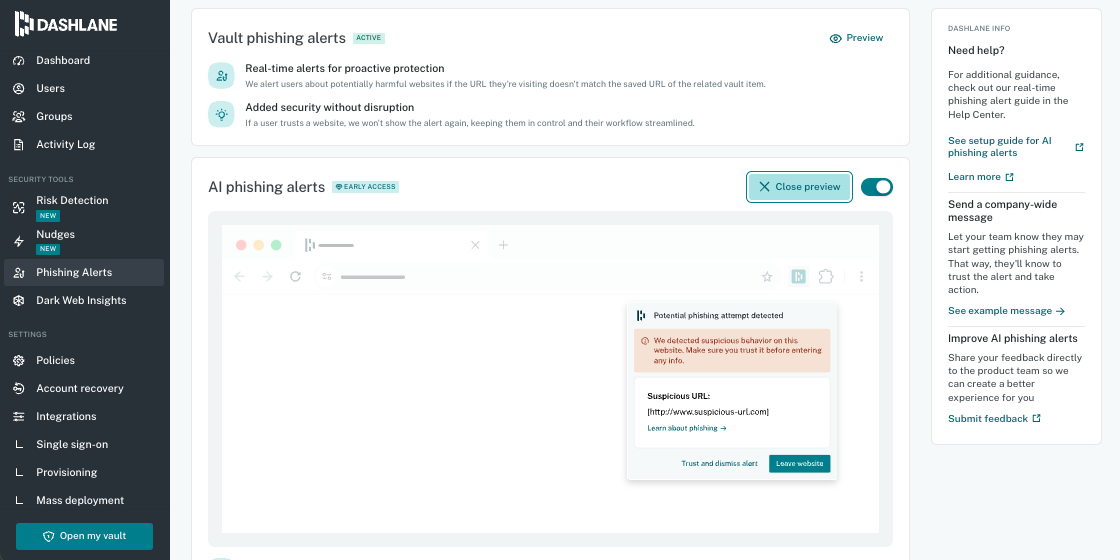Click the Phishing Alerts sidebar icon
1120x560 pixels.
[x=19, y=272]
